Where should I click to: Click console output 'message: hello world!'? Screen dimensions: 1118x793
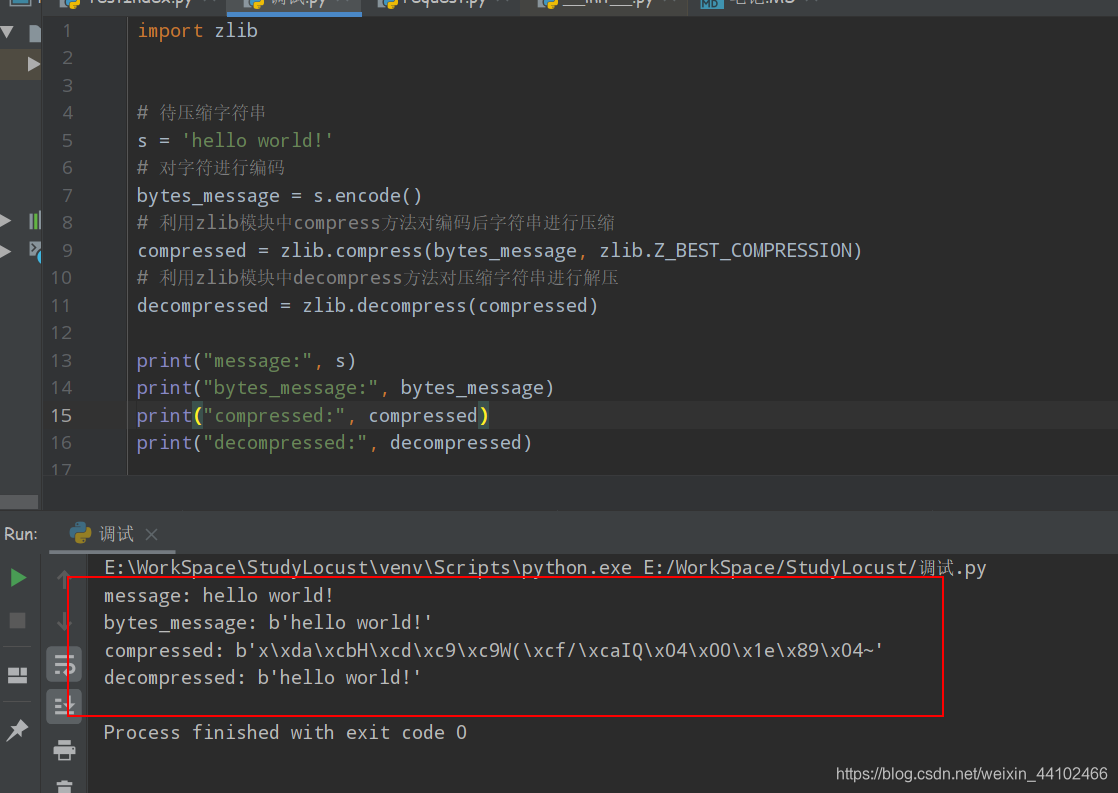coord(219,595)
